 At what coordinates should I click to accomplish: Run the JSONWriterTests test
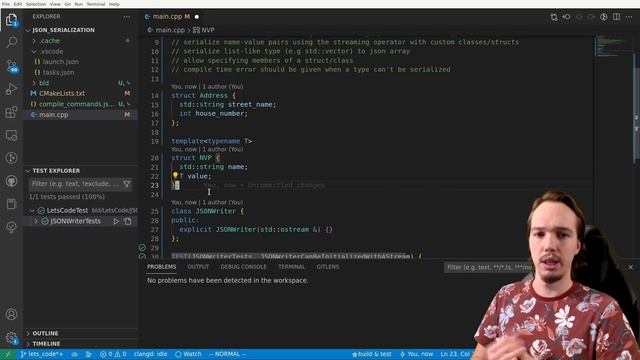pos(116,221)
